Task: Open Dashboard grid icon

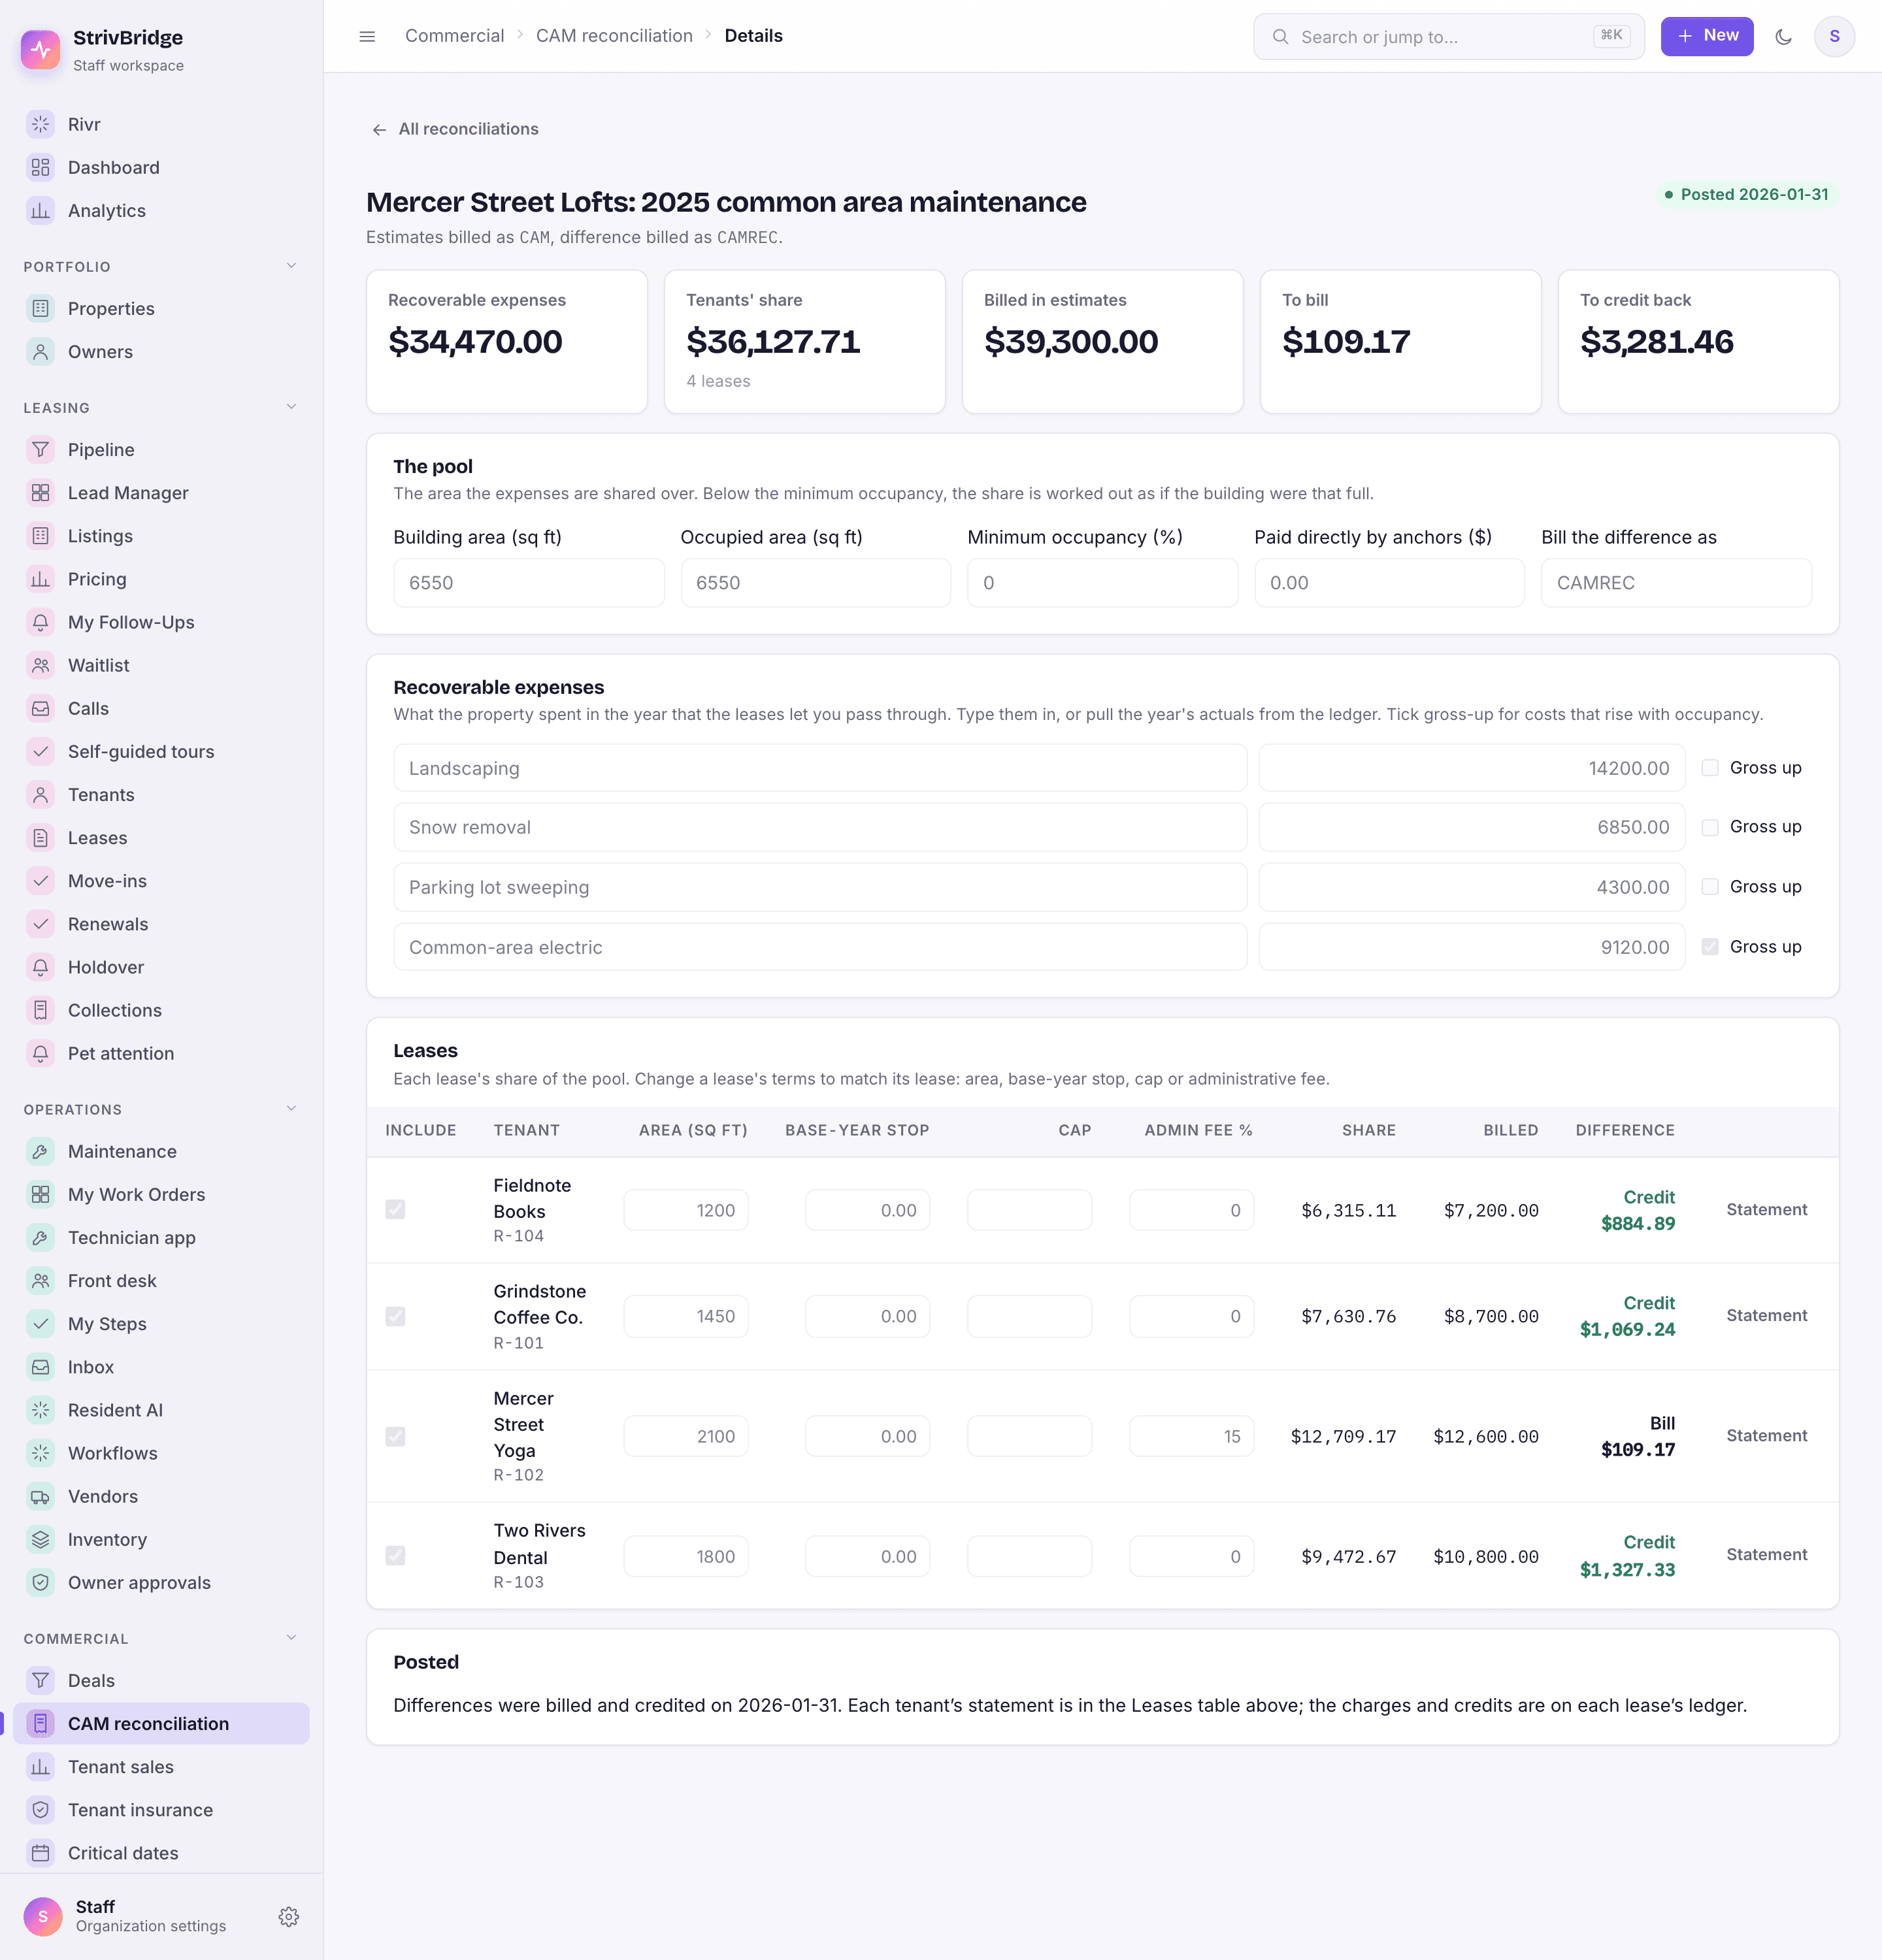Action: point(40,167)
